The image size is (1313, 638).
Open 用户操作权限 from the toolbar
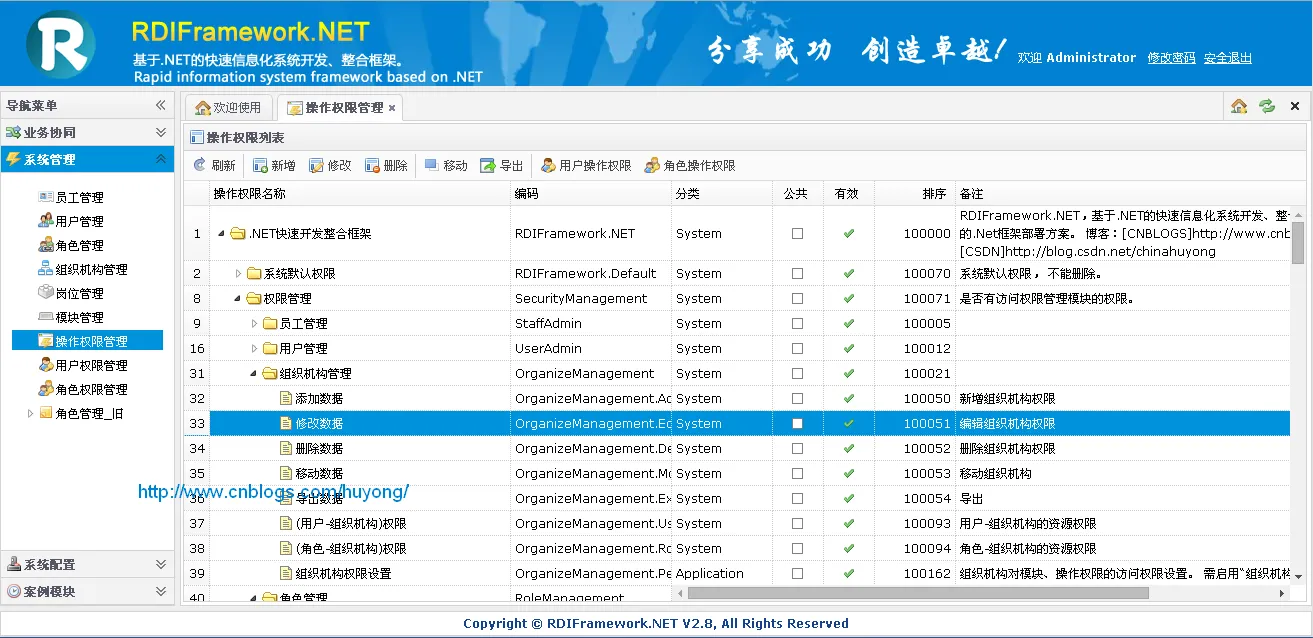coord(586,165)
